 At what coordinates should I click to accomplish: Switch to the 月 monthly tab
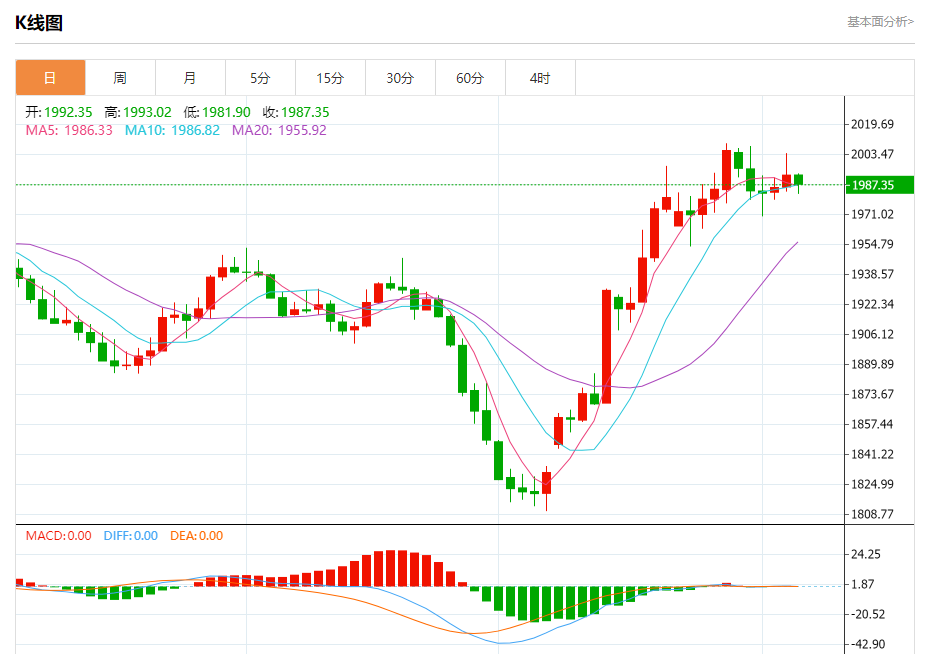click(190, 77)
